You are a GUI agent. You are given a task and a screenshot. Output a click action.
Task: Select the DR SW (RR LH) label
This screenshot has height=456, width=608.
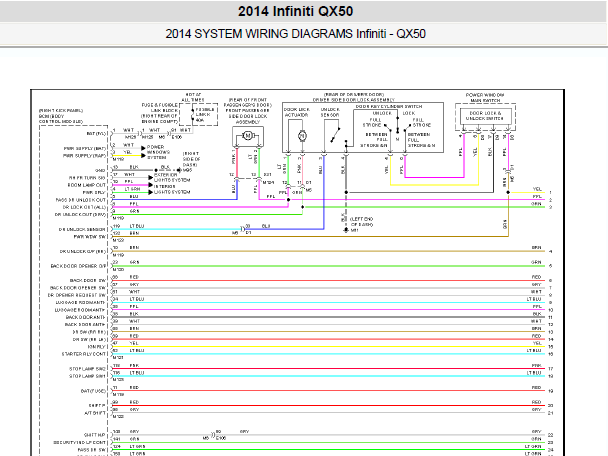coord(89,340)
